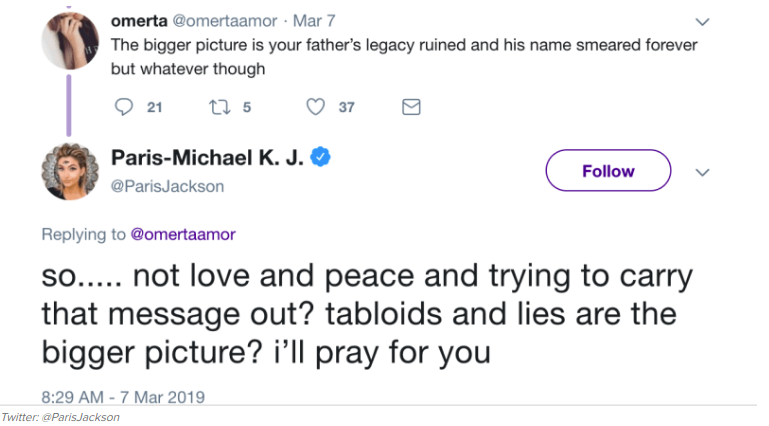
Task: Click the reply count 21
Action: point(155,108)
